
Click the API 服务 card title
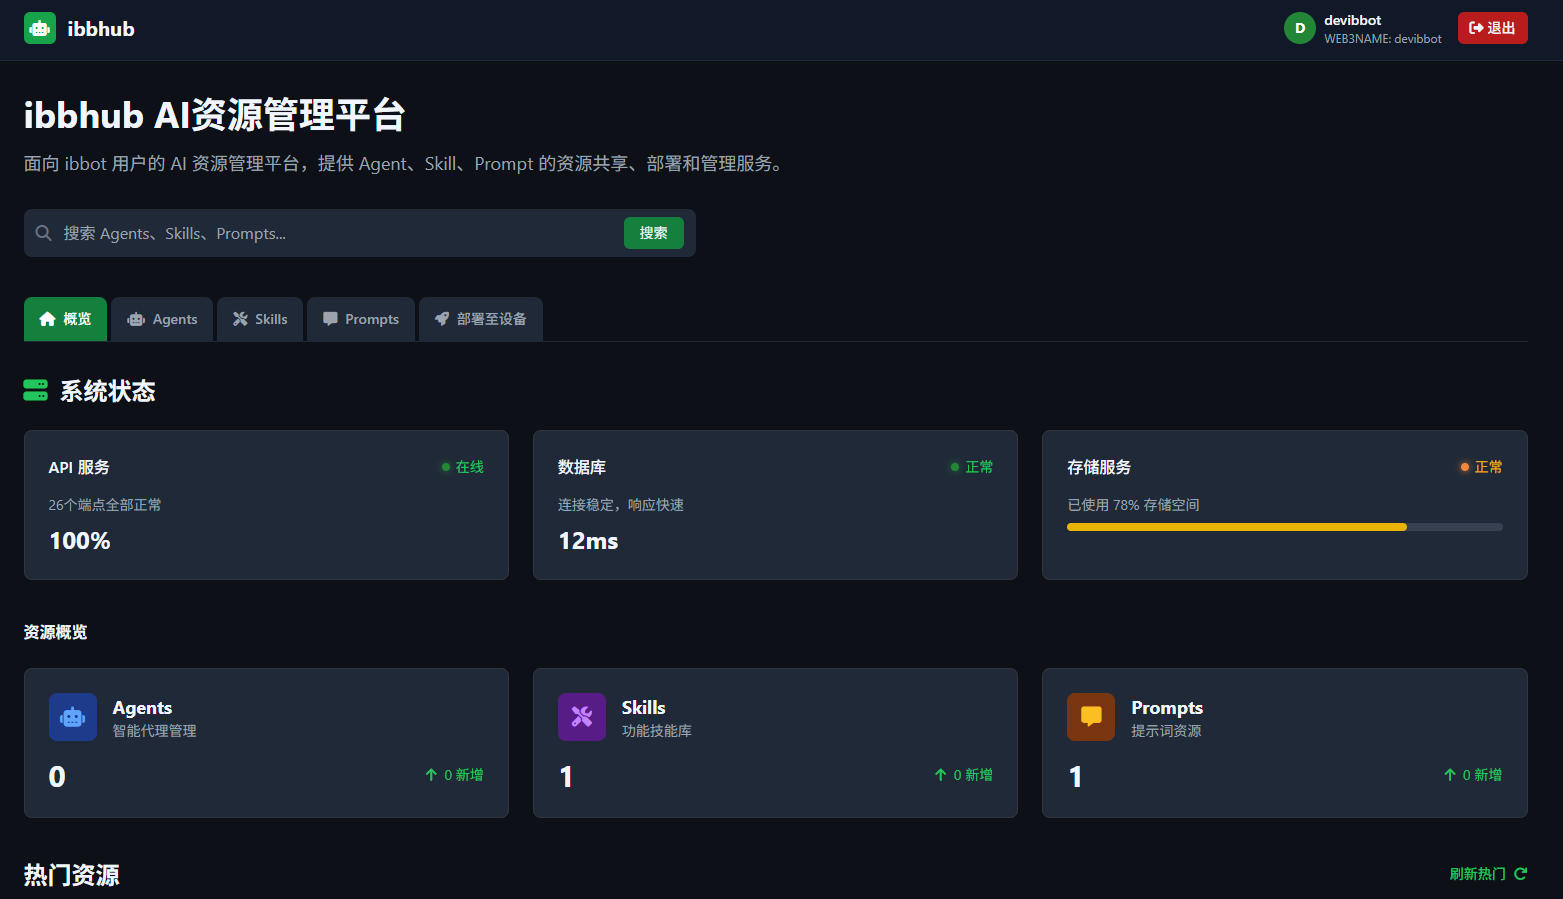tap(79, 467)
